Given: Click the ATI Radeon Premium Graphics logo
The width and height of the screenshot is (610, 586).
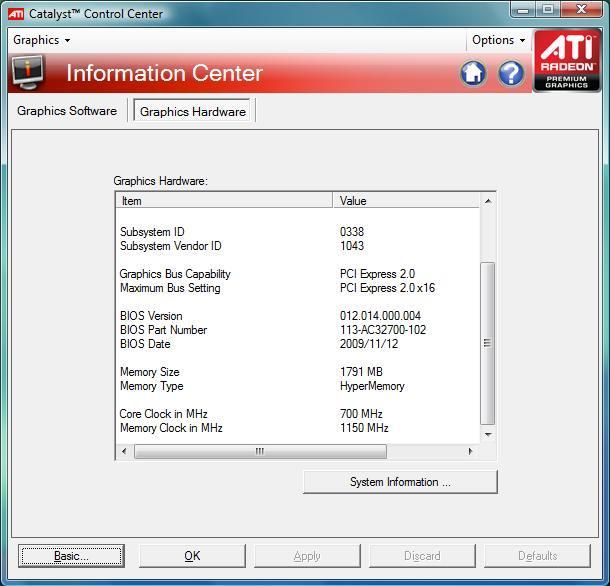Looking at the screenshot, I should [x=566, y=61].
